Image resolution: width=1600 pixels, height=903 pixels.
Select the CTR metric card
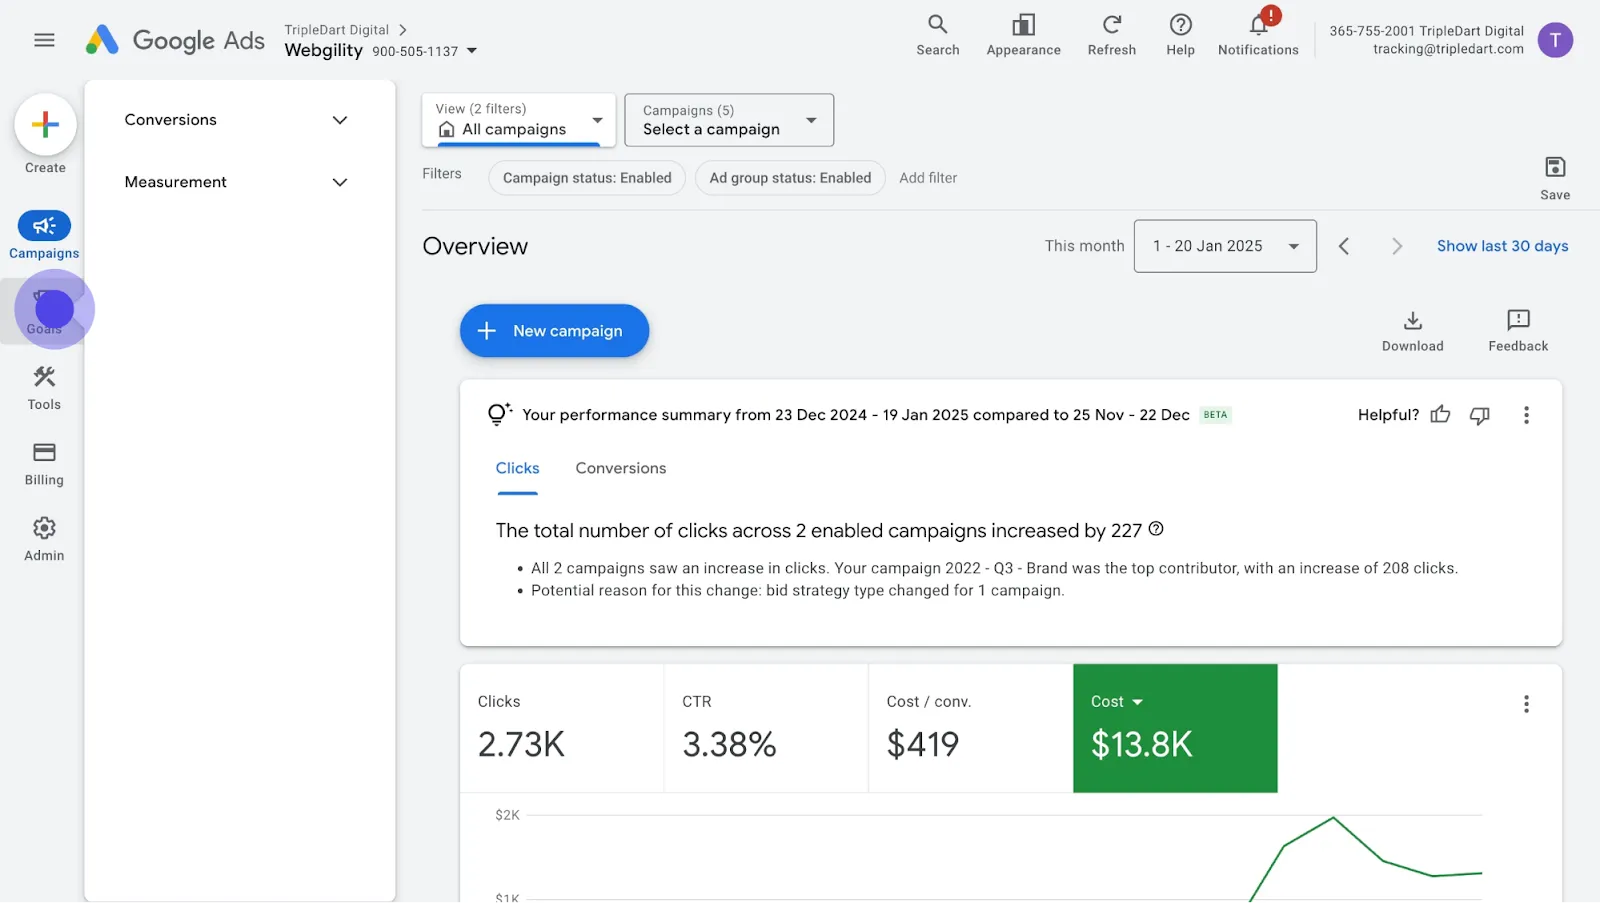[766, 728]
